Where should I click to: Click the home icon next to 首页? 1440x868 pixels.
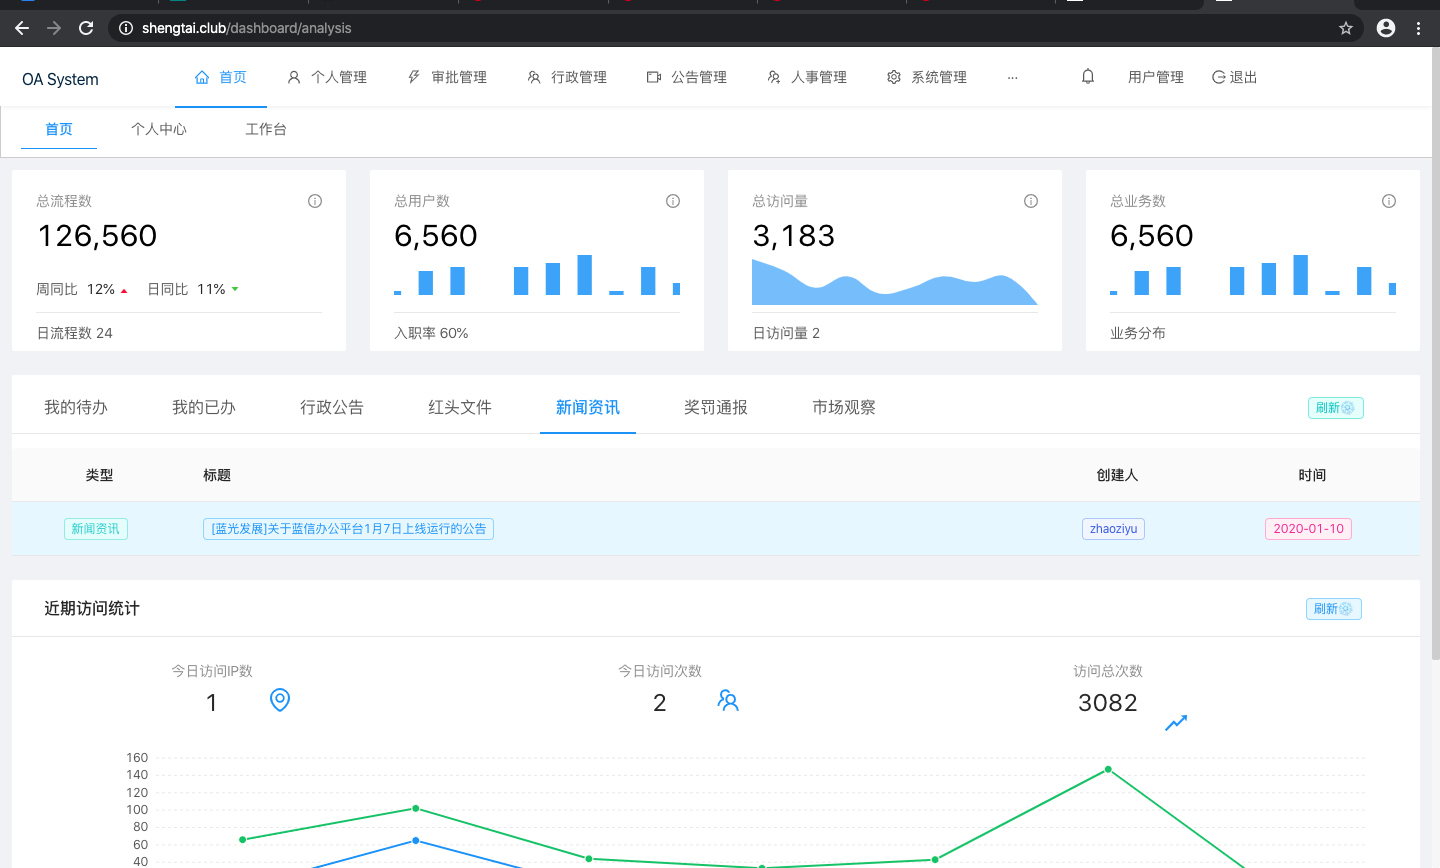(200, 76)
